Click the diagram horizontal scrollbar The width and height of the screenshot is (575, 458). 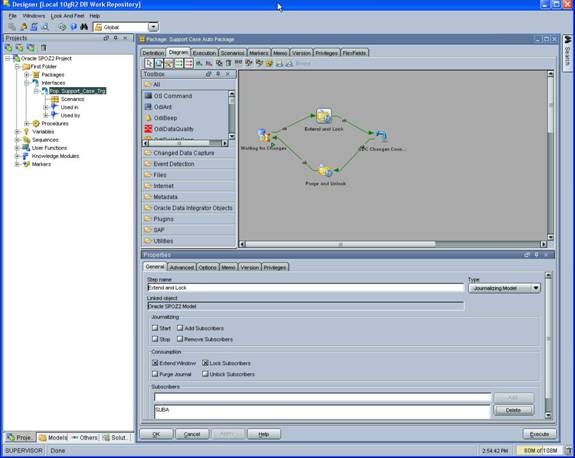click(393, 244)
